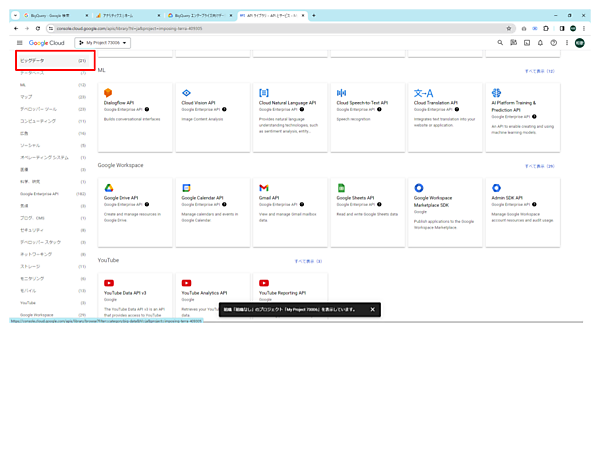Open the YouTube Analytics API card
Screen dimensions: 600x450
(213, 296)
